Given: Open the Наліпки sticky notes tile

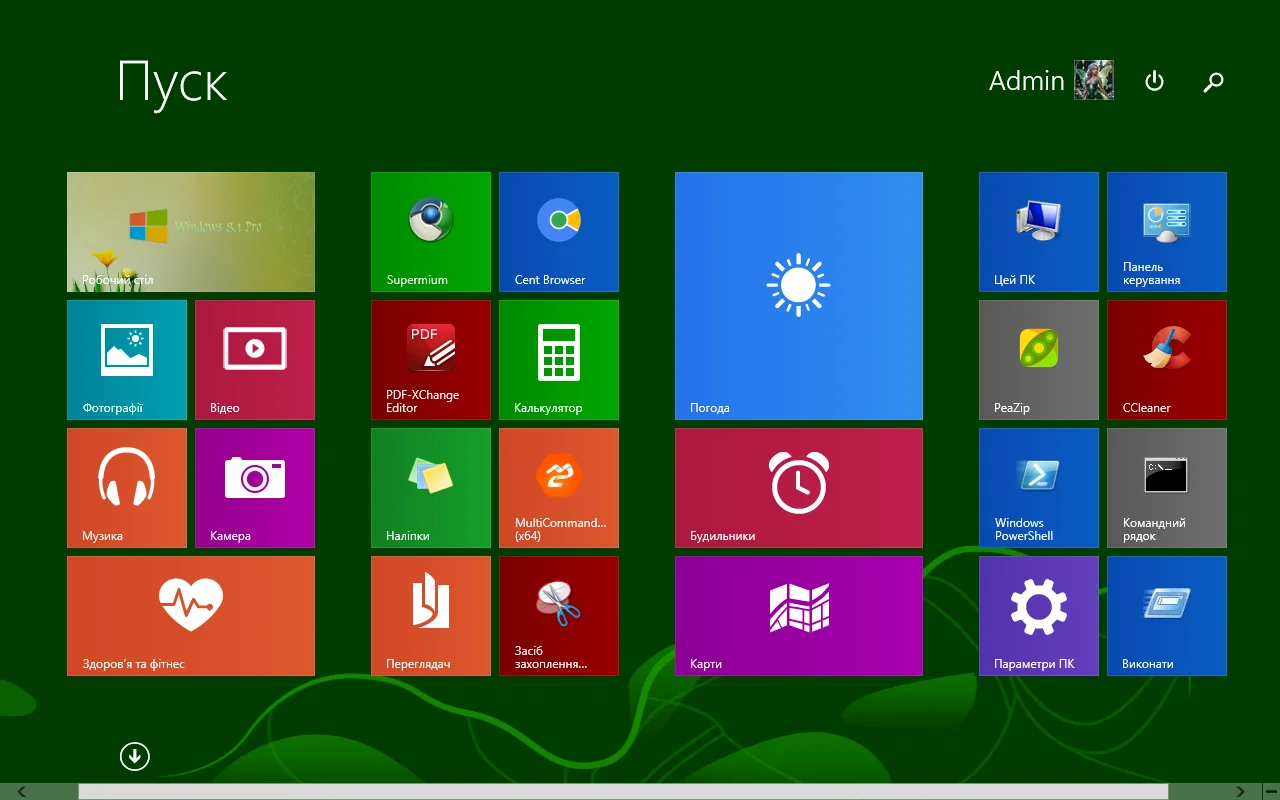Looking at the screenshot, I should coord(430,487).
